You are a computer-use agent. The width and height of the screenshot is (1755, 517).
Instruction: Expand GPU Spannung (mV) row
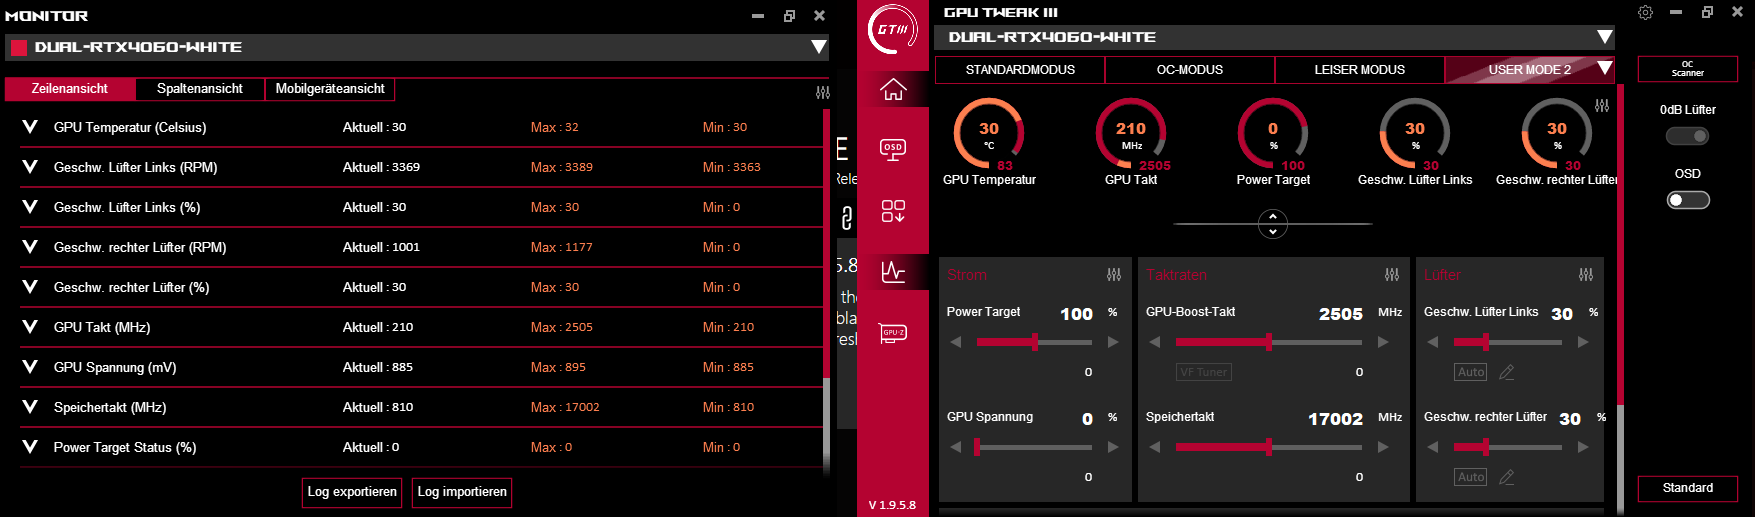point(30,367)
